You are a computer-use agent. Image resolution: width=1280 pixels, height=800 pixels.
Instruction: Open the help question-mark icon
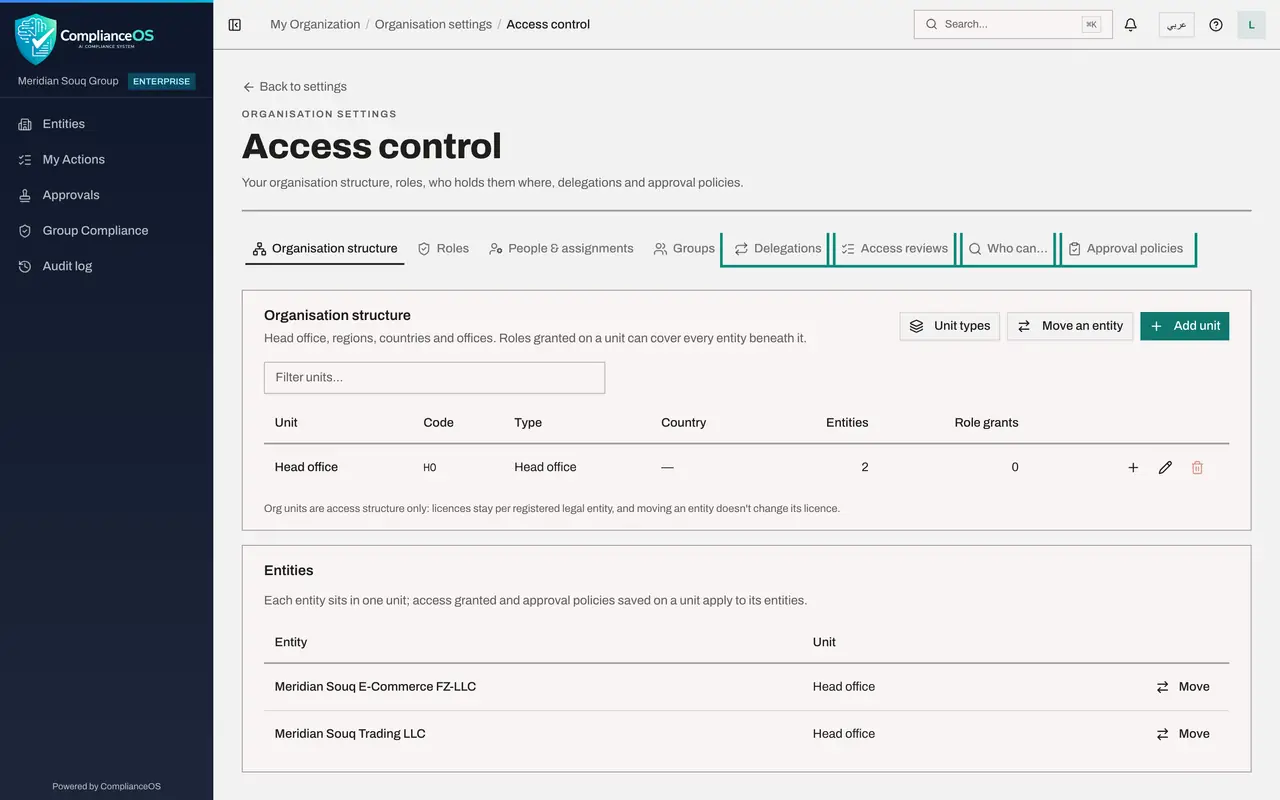coord(1216,25)
